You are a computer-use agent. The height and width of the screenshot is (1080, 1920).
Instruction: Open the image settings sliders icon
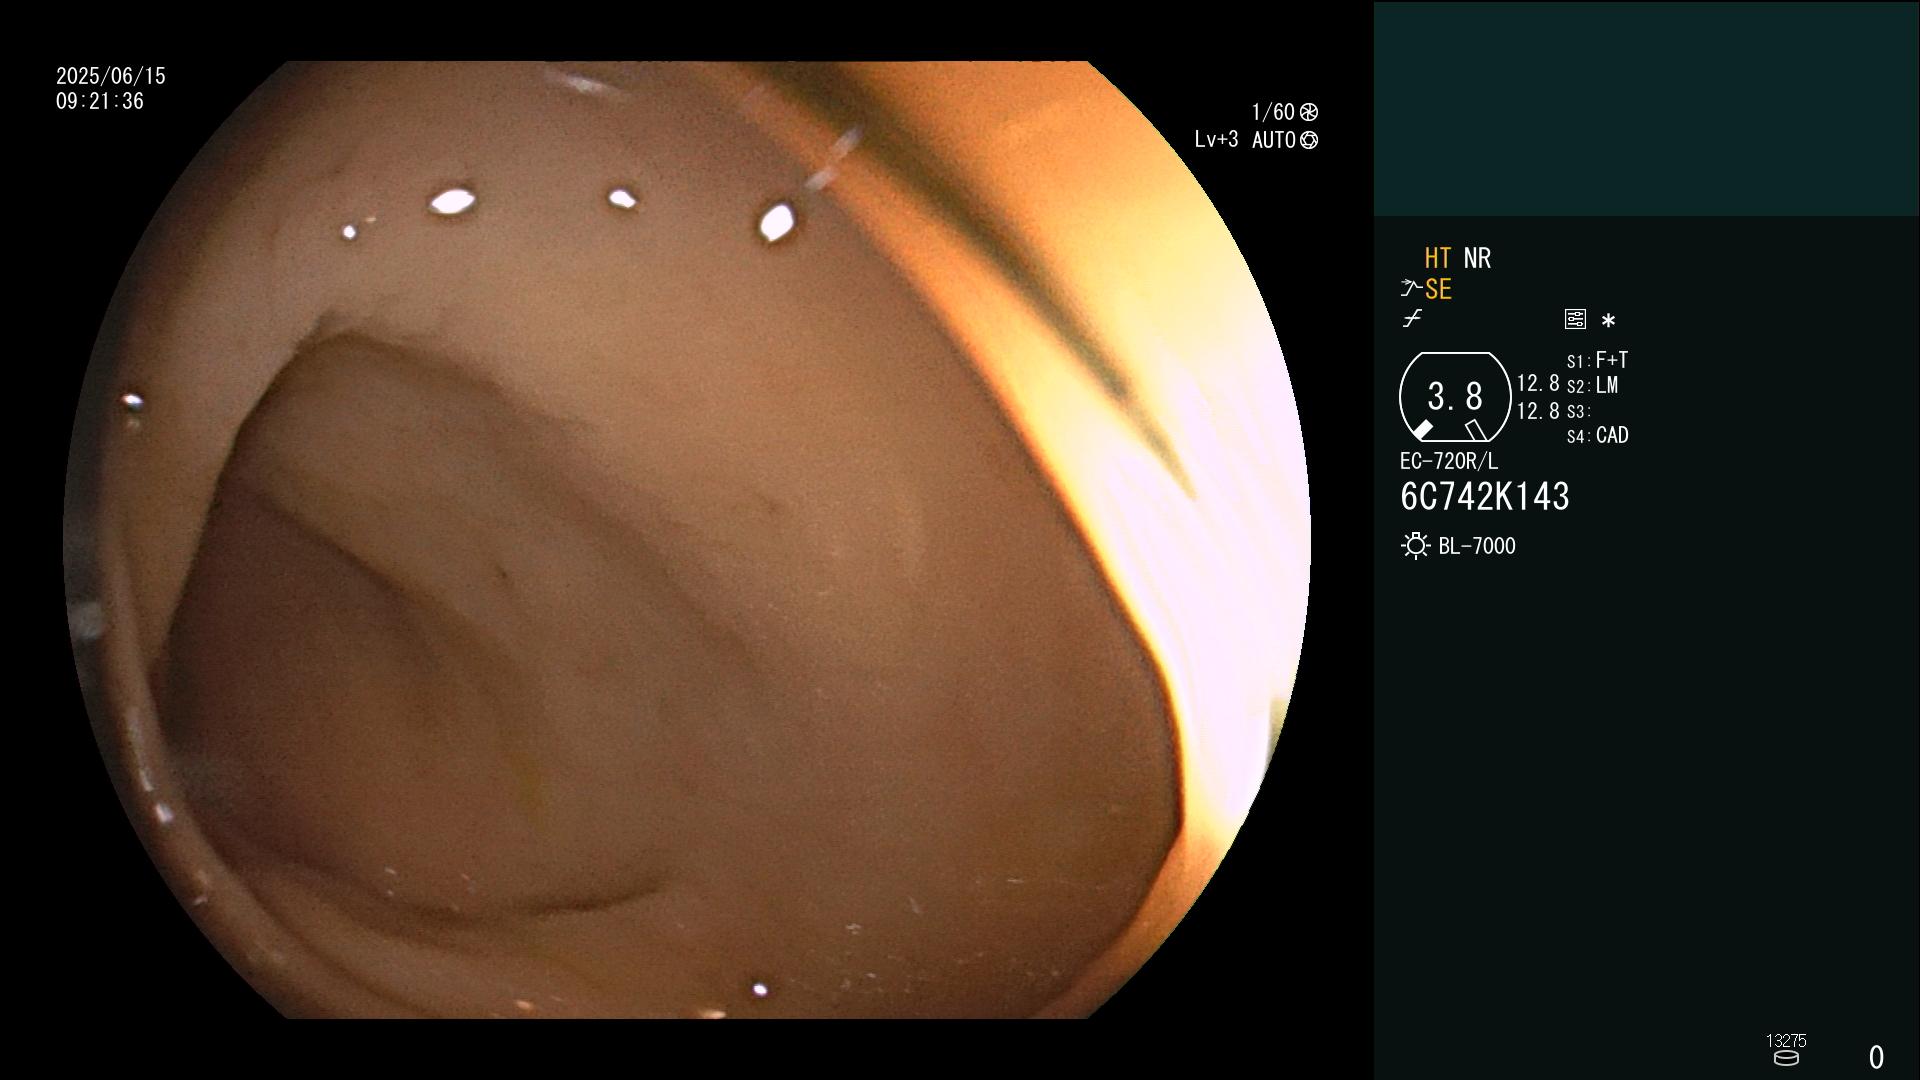click(1575, 319)
